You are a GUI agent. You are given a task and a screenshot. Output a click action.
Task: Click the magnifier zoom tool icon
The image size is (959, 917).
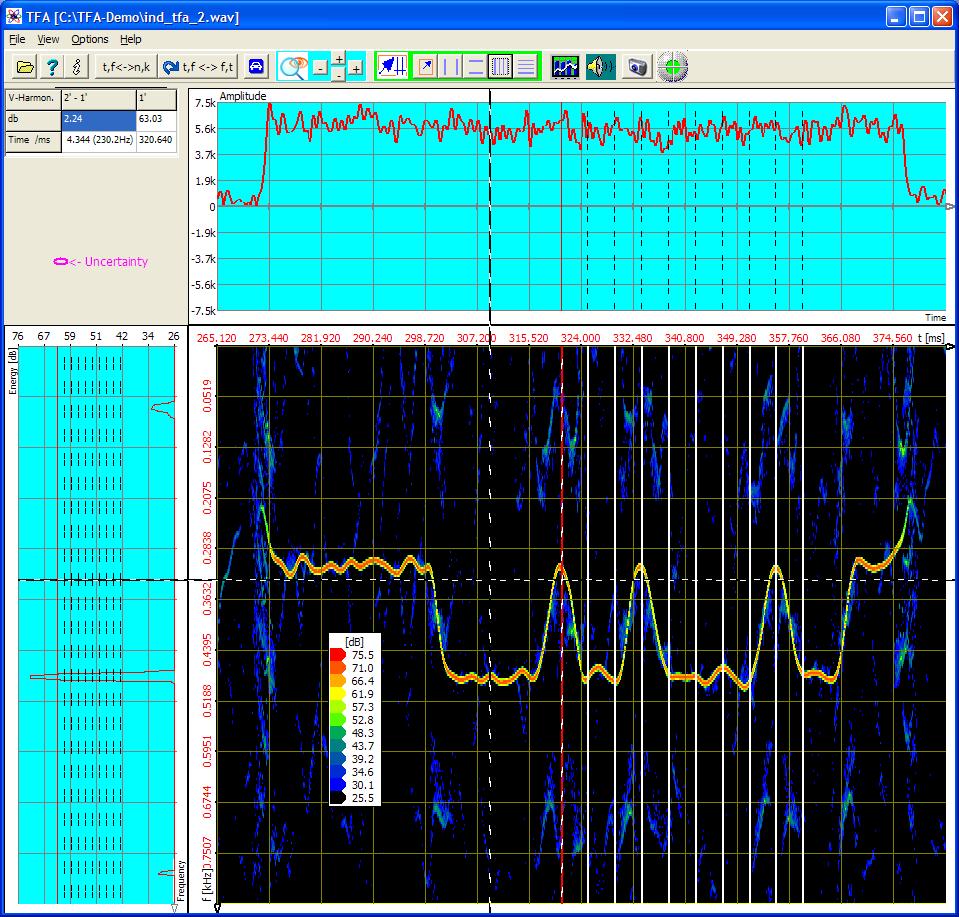click(292, 67)
